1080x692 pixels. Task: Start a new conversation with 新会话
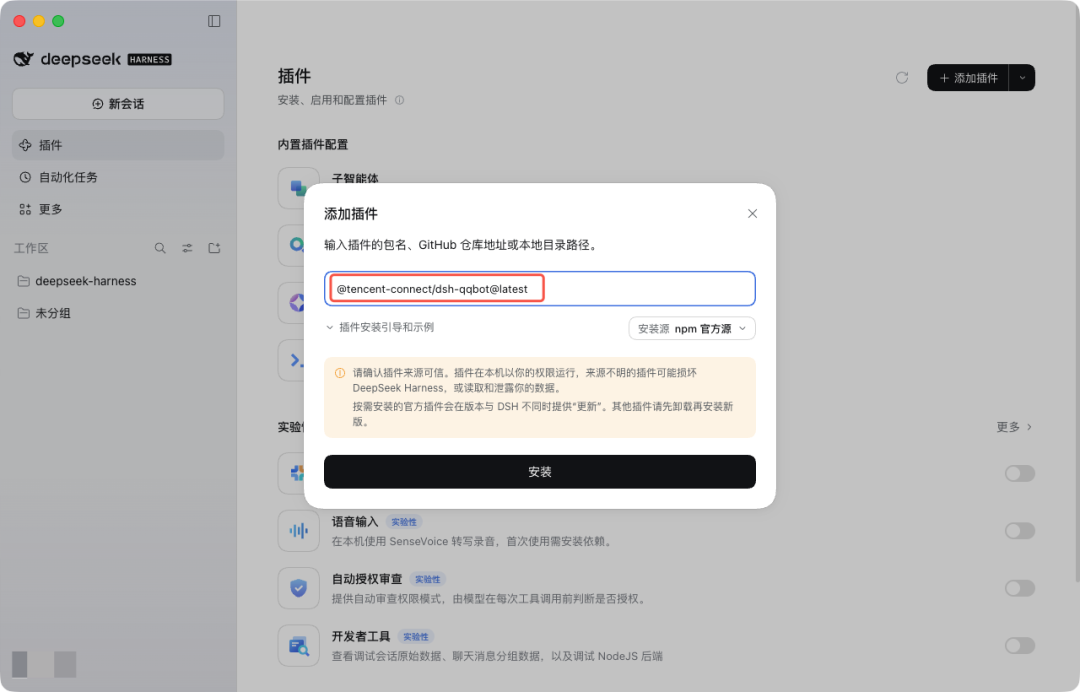coord(118,104)
